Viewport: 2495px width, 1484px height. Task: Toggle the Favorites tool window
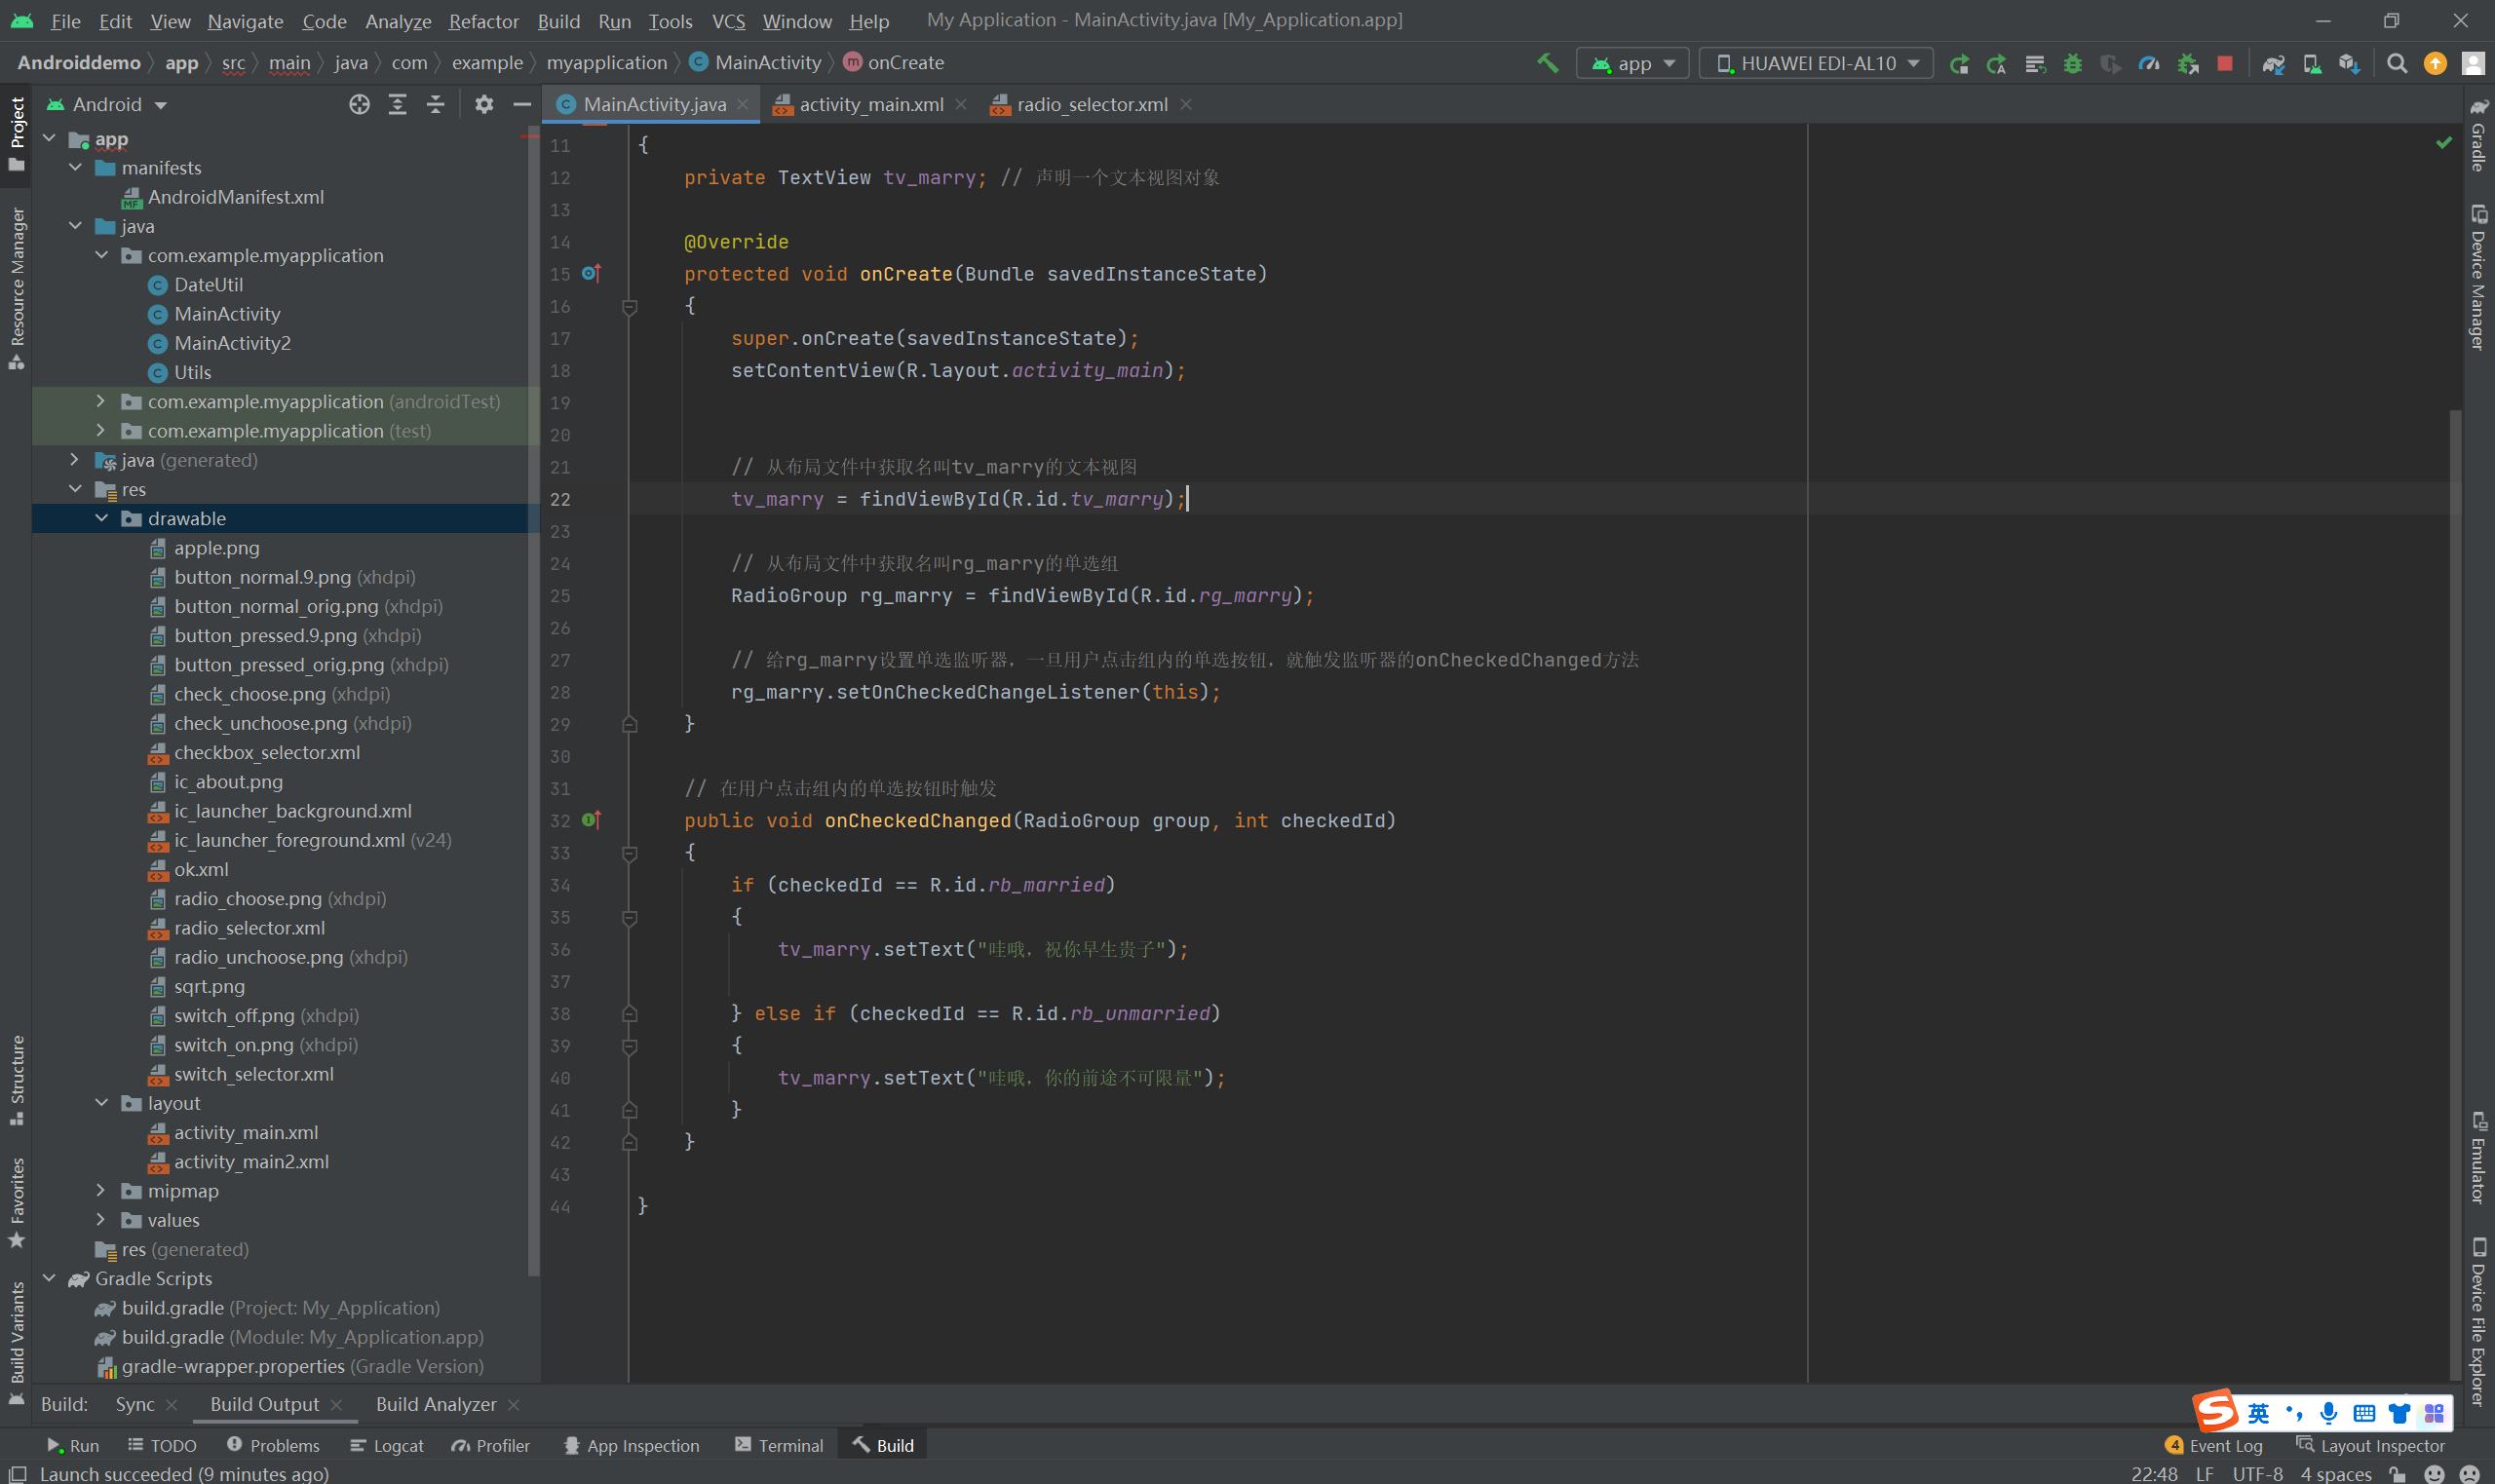16,1202
